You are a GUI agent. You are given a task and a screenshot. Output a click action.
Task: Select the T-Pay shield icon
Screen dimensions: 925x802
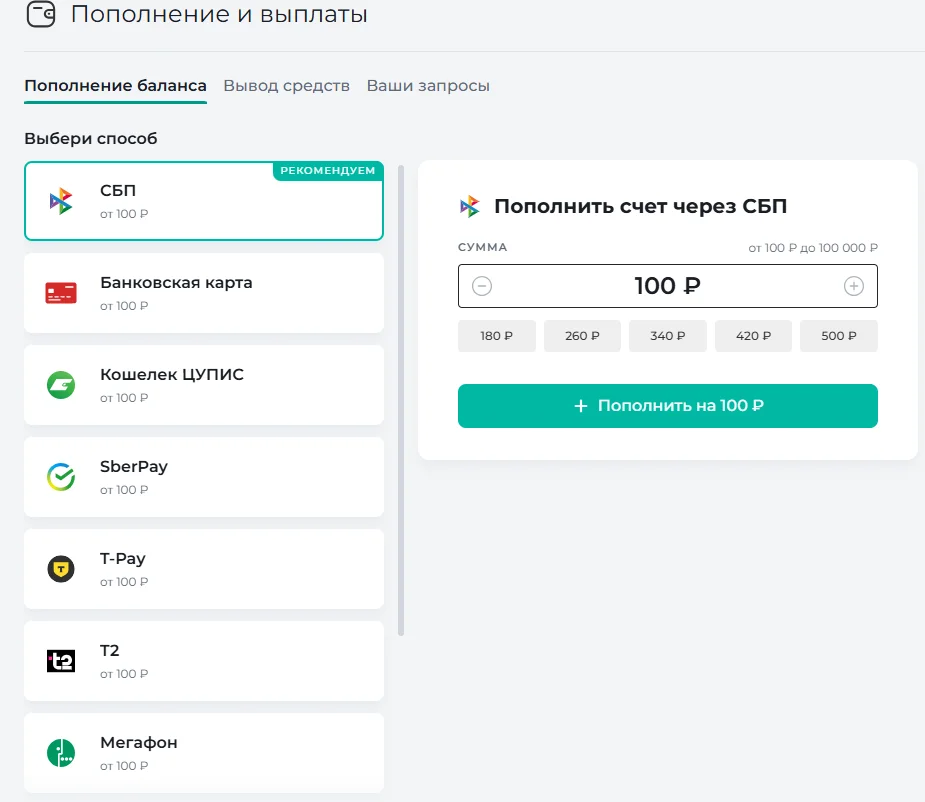pyautogui.click(x=61, y=568)
